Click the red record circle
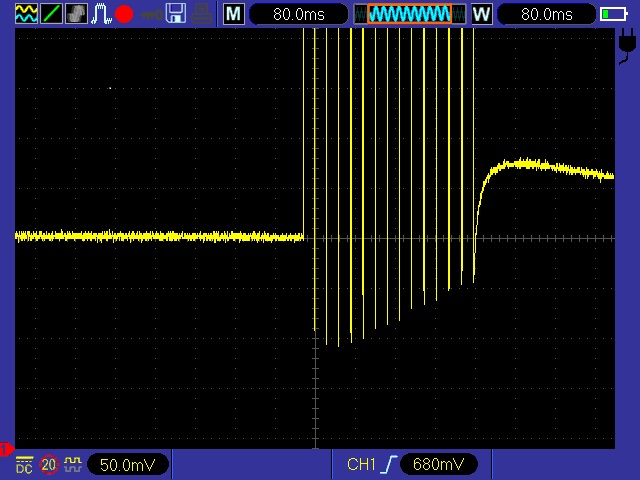Screen dimensions: 640x480 coord(124,14)
